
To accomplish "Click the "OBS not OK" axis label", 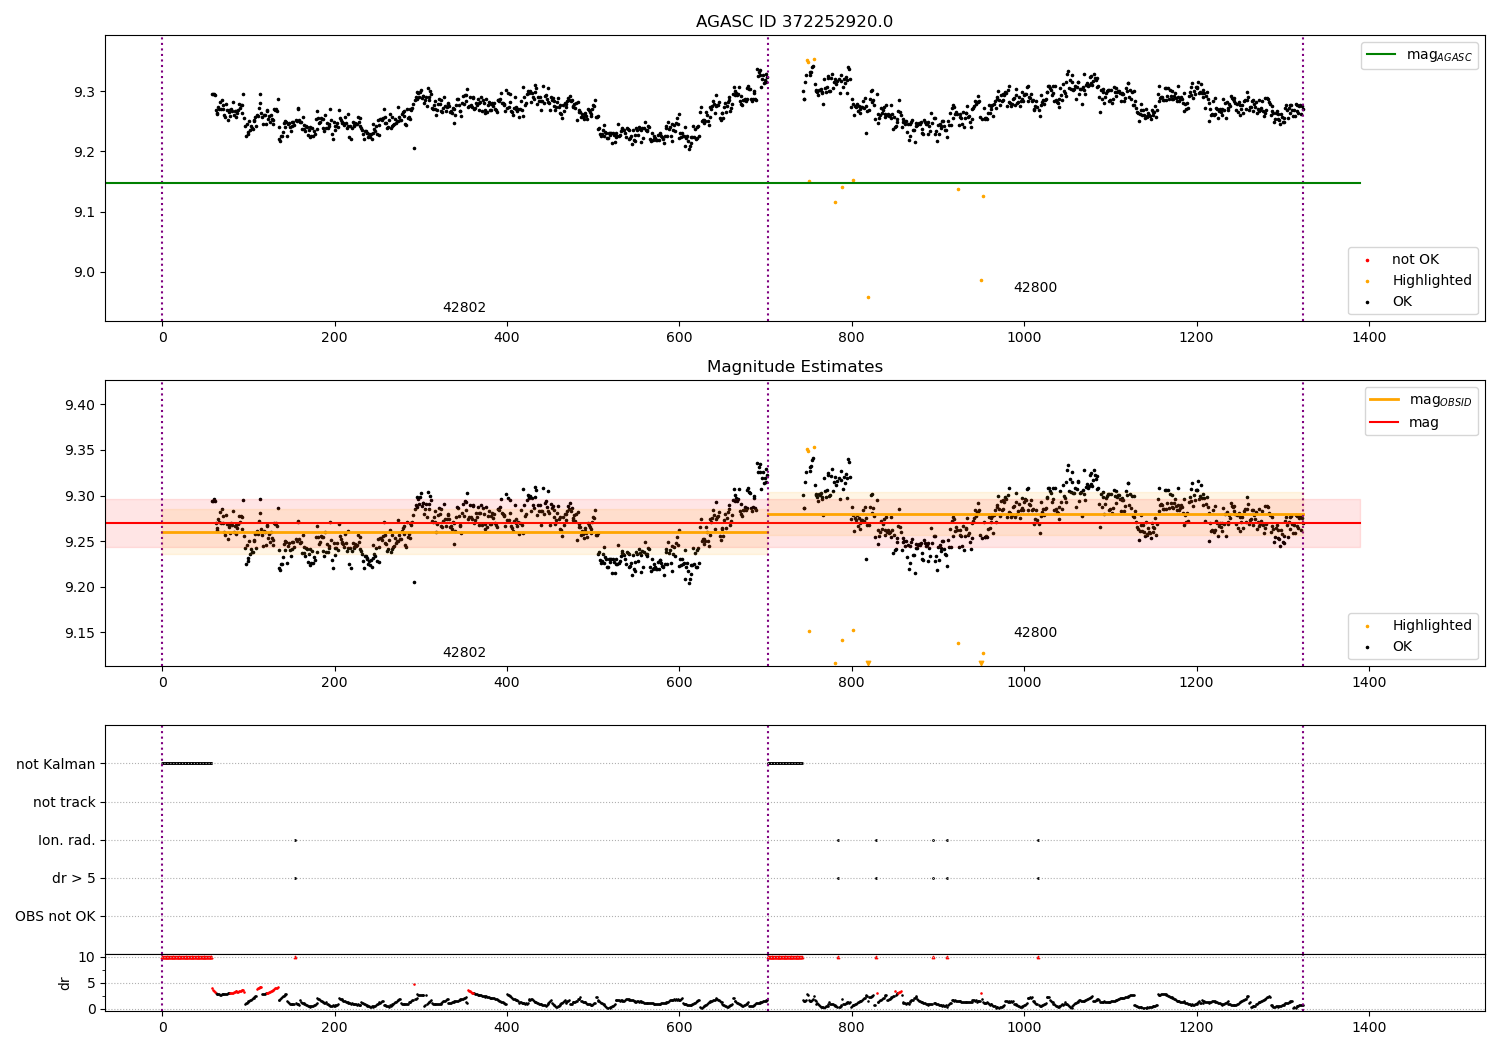I will tap(55, 917).
